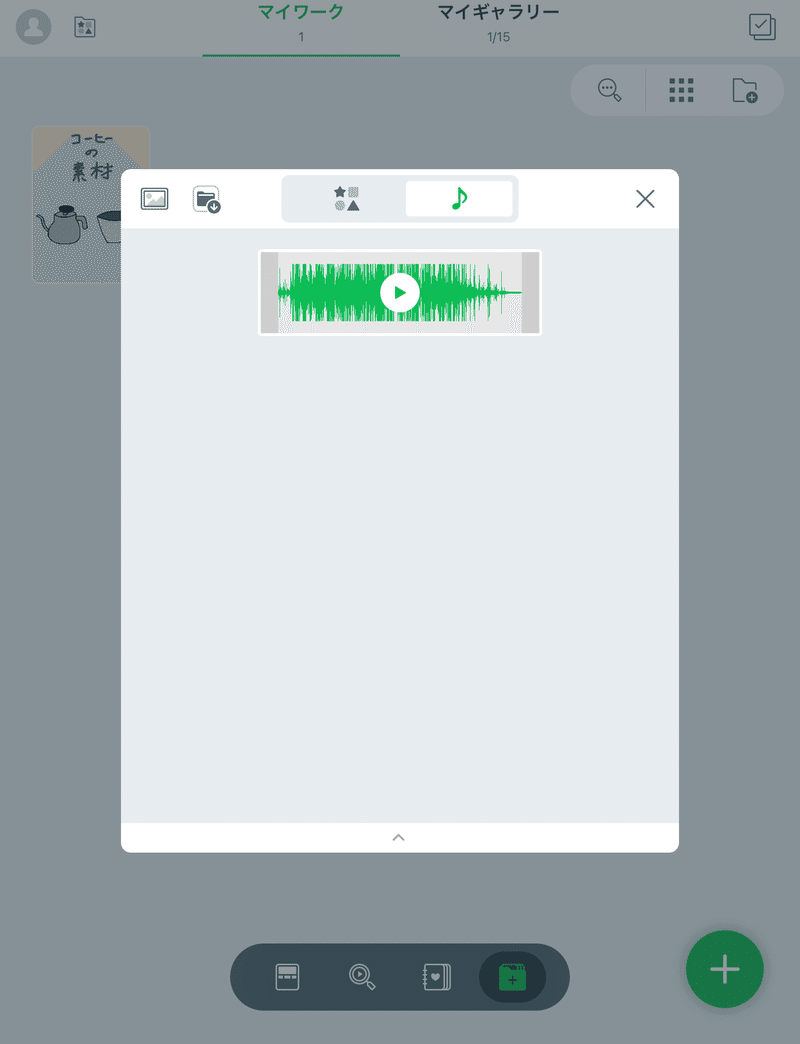
Task: Select the music note audio segment
Action: coord(459,198)
